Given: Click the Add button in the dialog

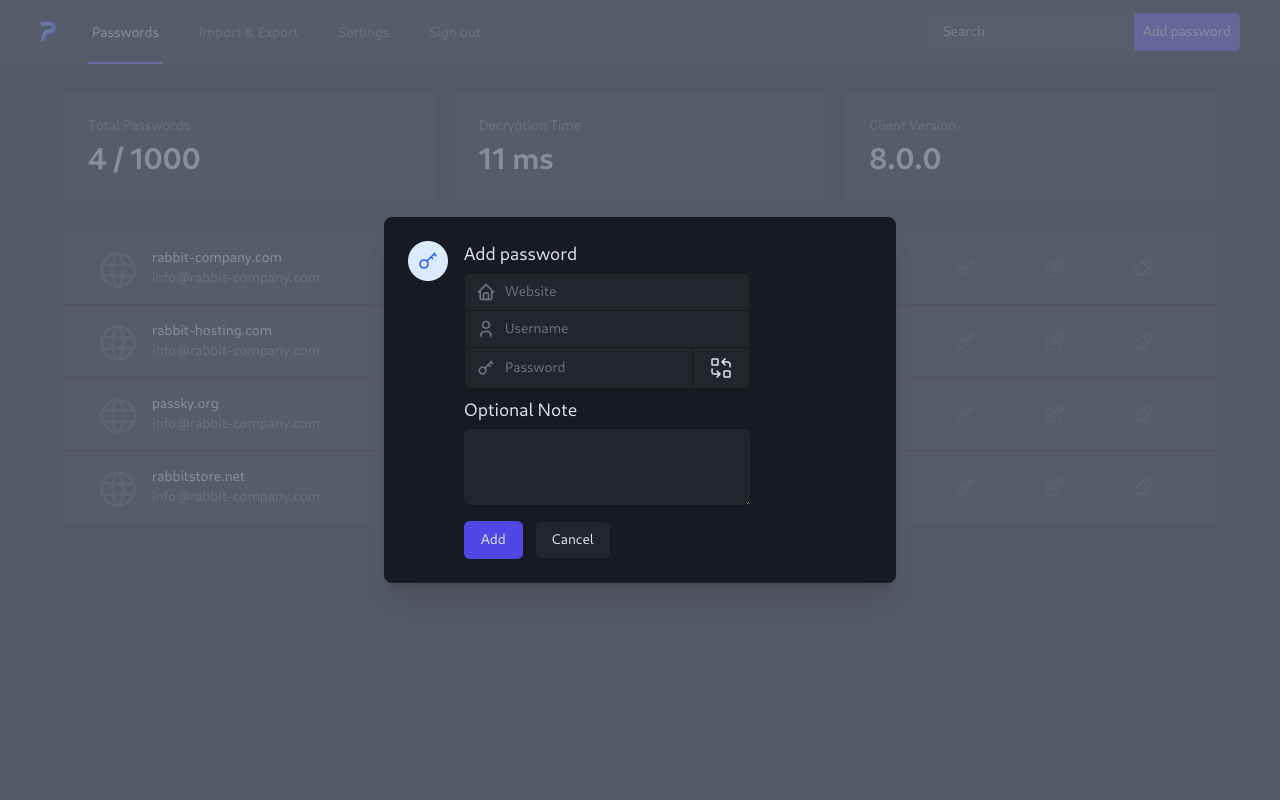Looking at the screenshot, I should coord(493,540).
